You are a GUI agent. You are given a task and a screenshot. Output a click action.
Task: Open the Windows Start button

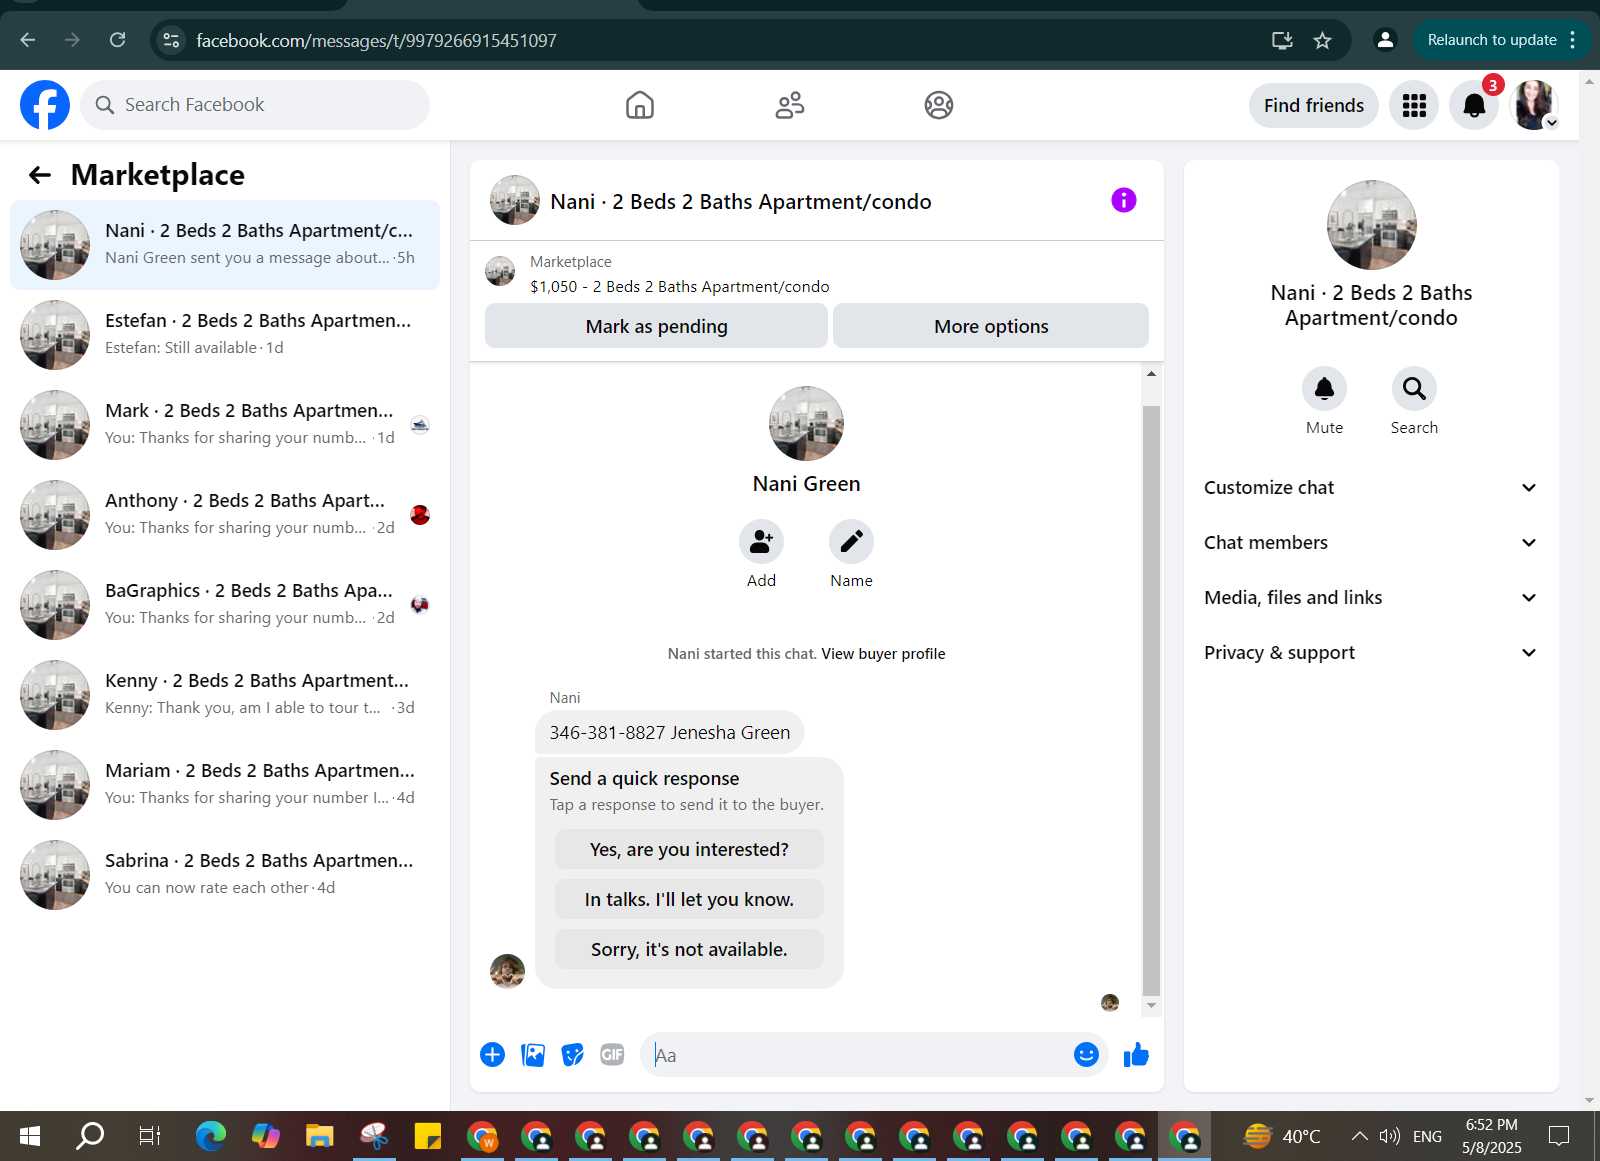[30, 1136]
